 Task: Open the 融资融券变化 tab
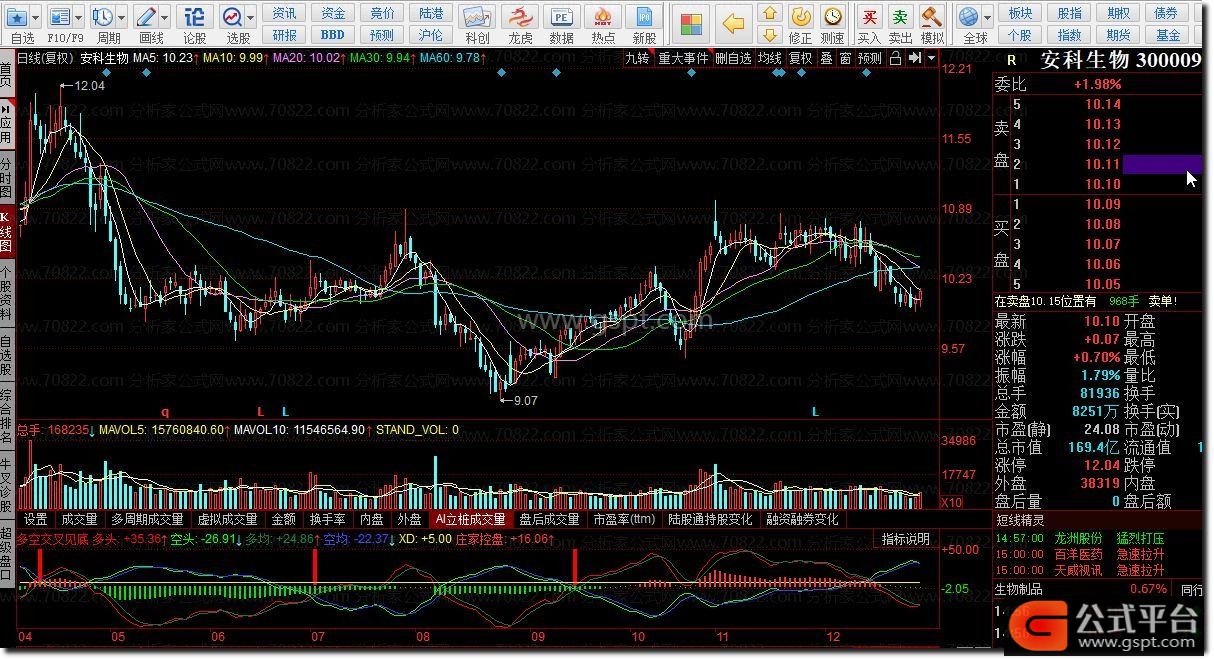tap(802, 520)
